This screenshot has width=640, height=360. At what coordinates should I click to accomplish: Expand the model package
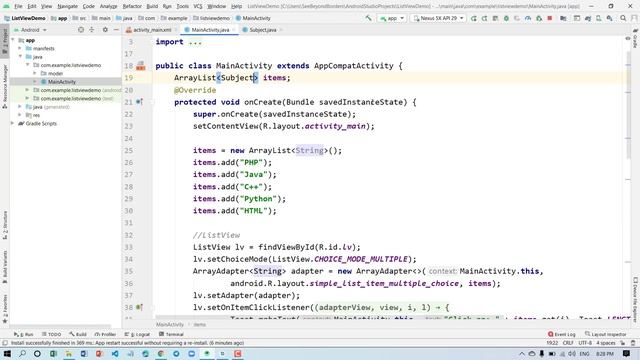(35, 73)
